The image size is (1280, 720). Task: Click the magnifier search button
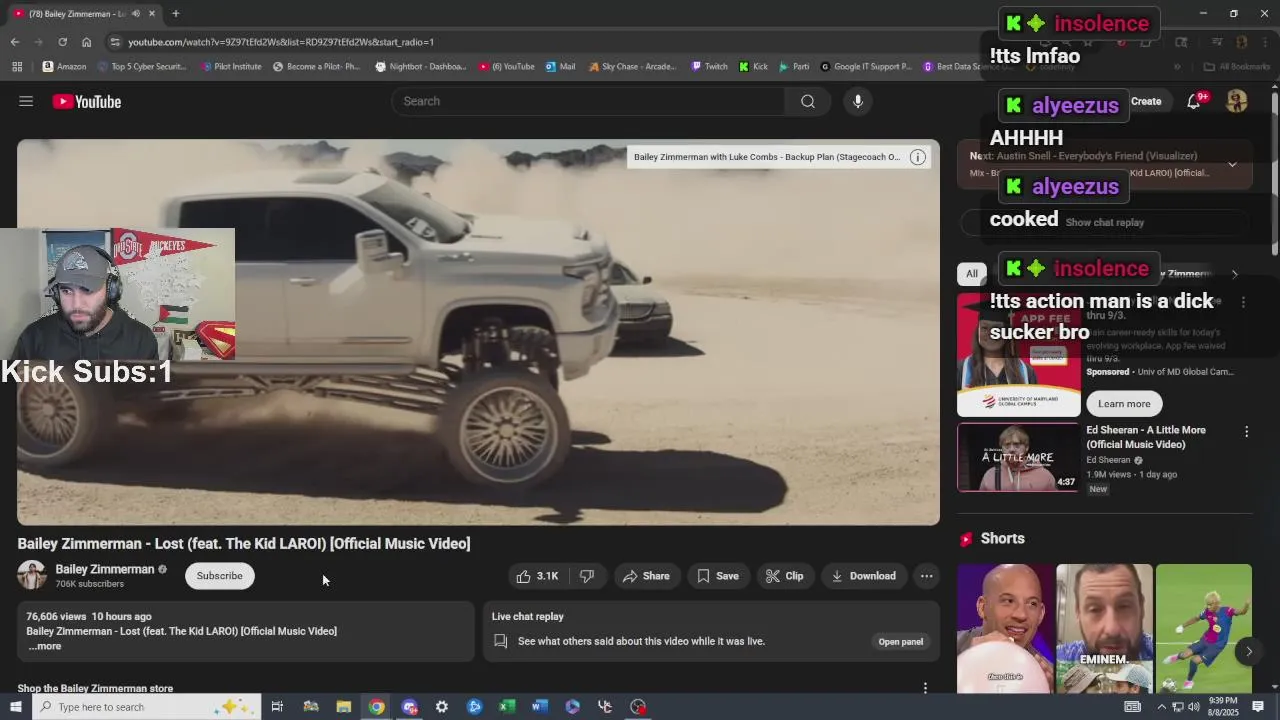808,101
